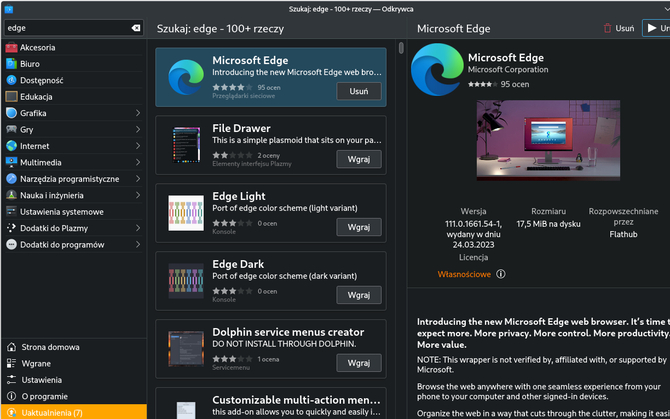Click the File Drawer app icon
The height and width of the screenshot is (419, 670).
(x=186, y=145)
